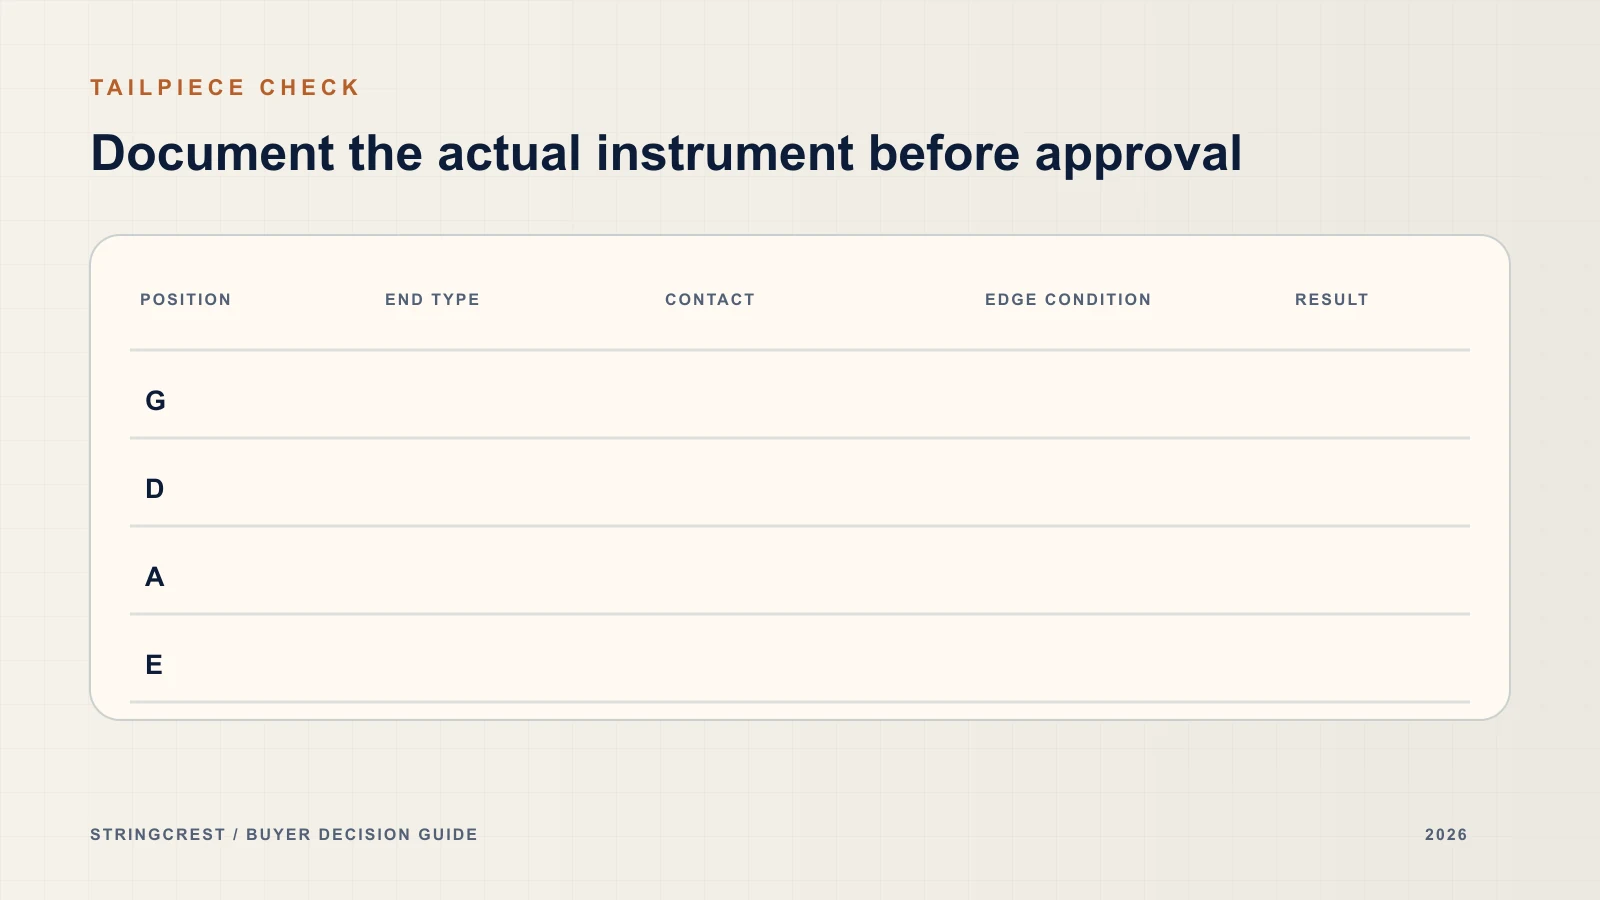Click the empty Contact cell for D
The width and height of the screenshot is (1600, 900).
click(x=815, y=483)
